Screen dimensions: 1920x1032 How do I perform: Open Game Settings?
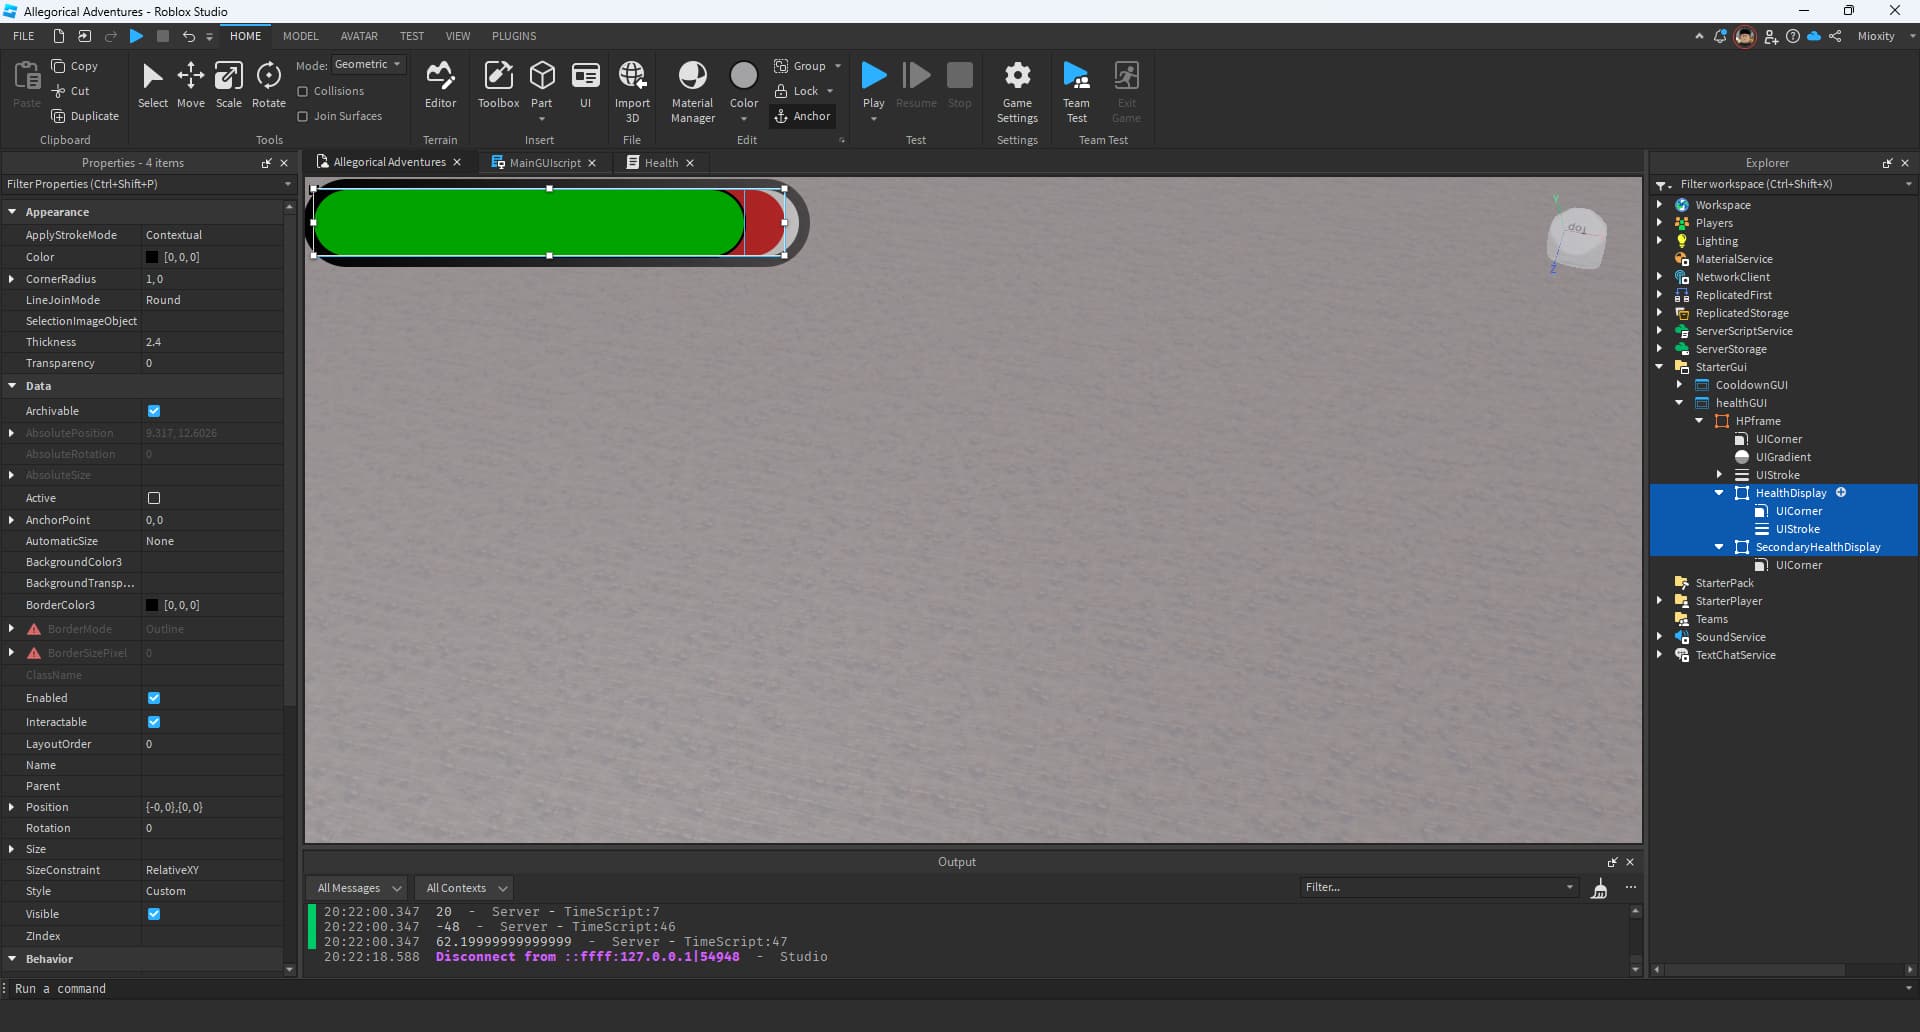pyautogui.click(x=1017, y=90)
